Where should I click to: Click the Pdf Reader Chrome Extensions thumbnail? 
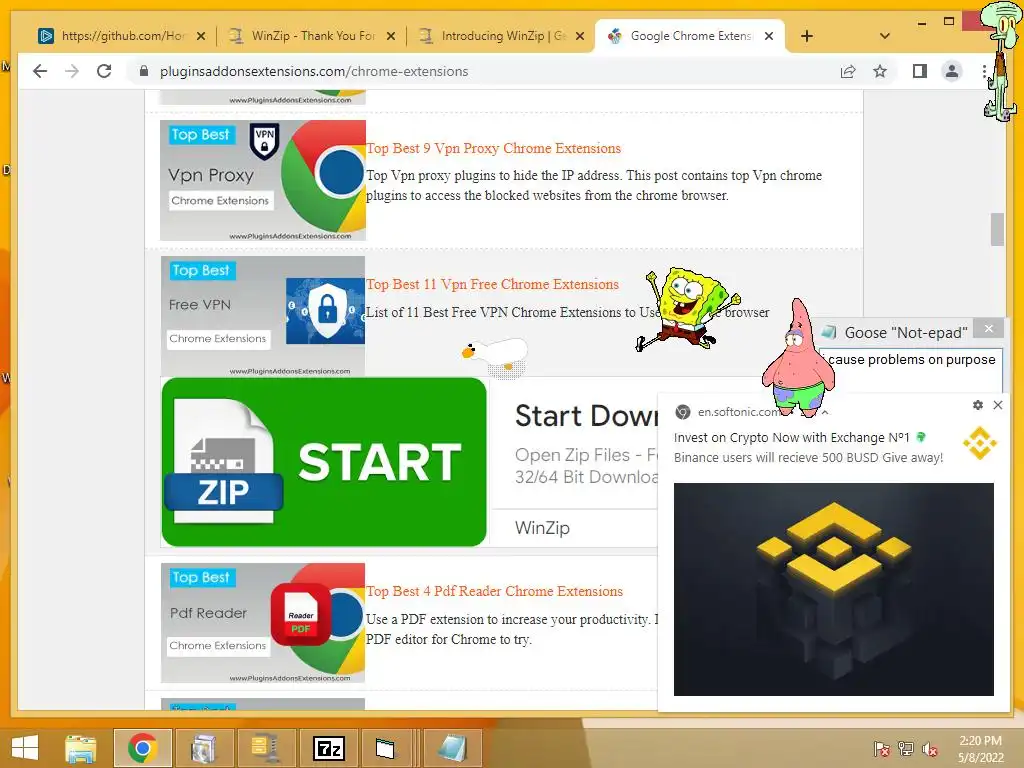[263, 623]
